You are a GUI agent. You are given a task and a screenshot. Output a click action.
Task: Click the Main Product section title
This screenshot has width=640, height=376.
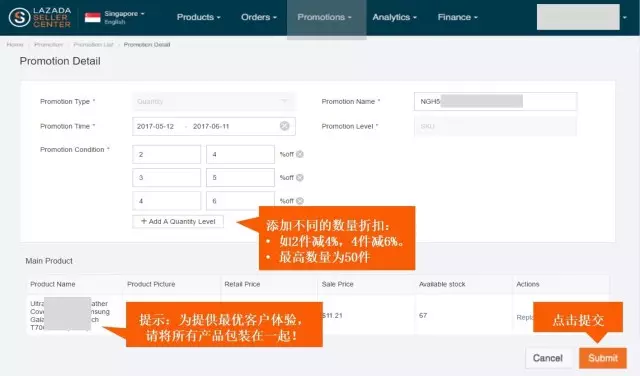[49, 261]
